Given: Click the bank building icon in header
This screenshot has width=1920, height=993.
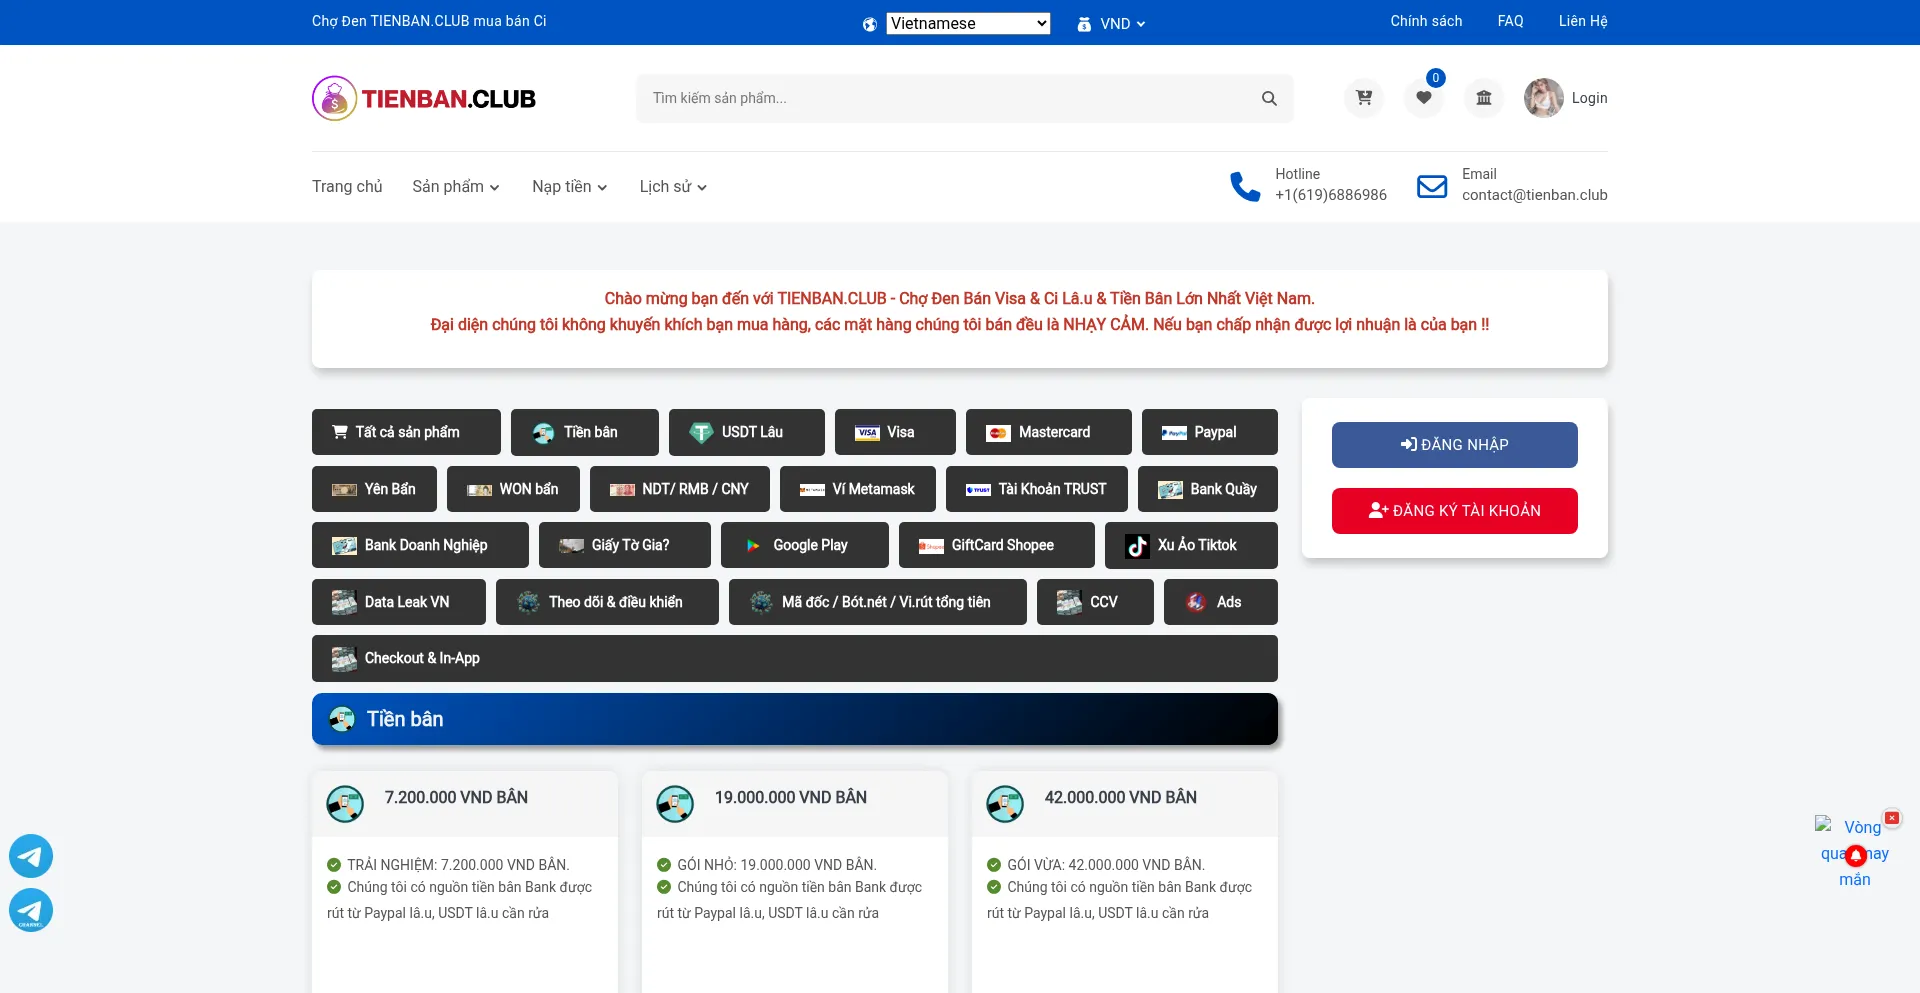Looking at the screenshot, I should click(x=1483, y=98).
